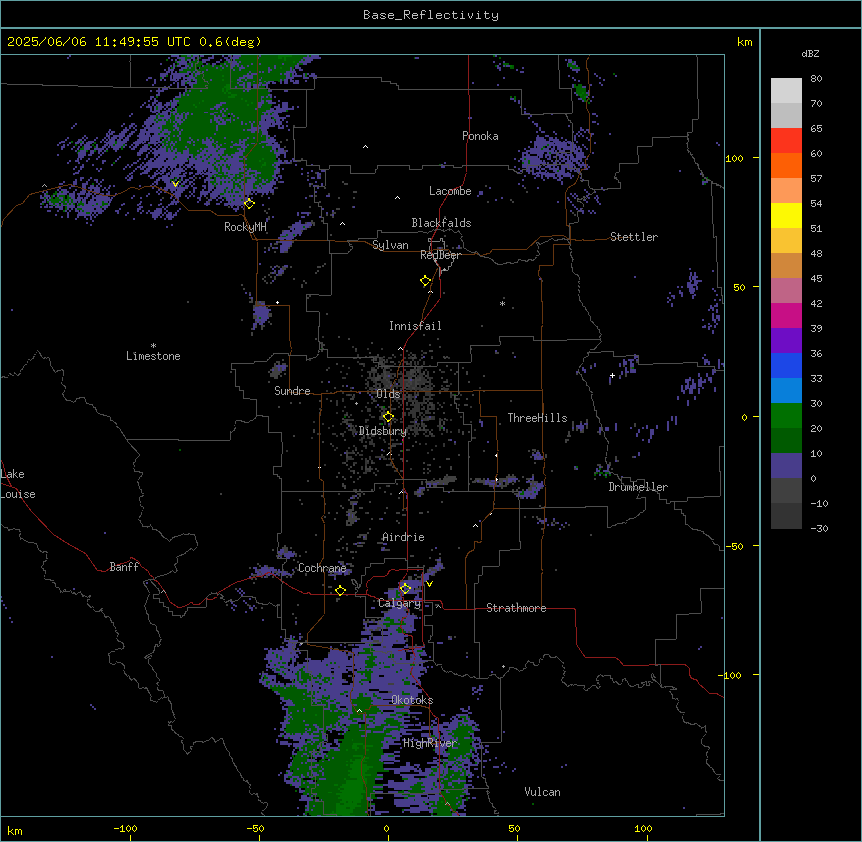Select the yellow 54–51 dBZ legend swatch

pyautogui.click(x=786, y=215)
